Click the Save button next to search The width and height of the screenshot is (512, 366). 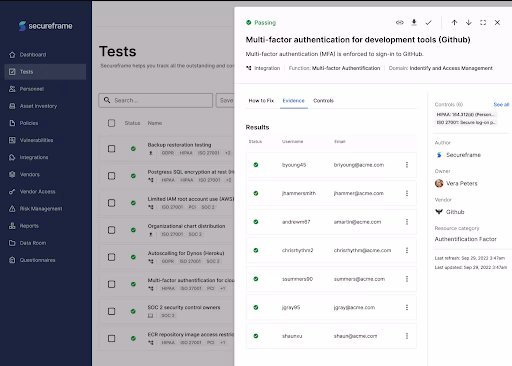point(225,100)
